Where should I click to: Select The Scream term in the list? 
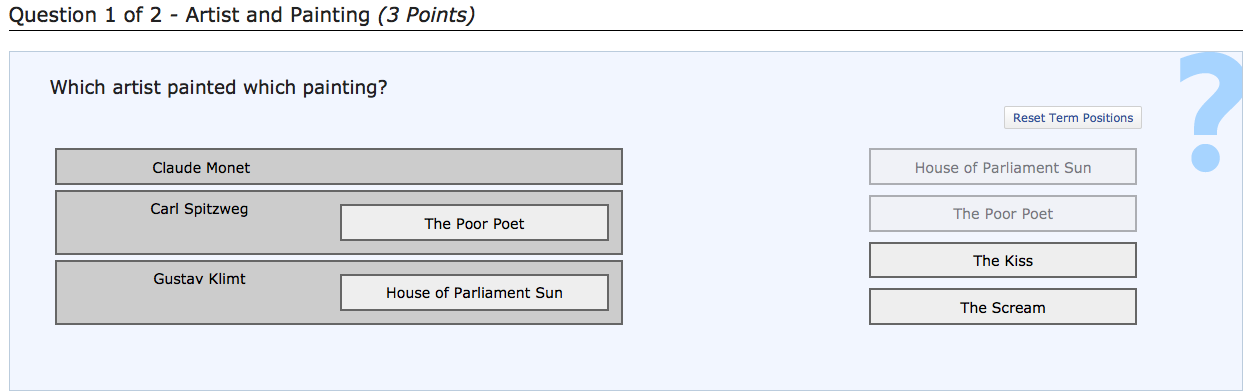(x=1003, y=307)
